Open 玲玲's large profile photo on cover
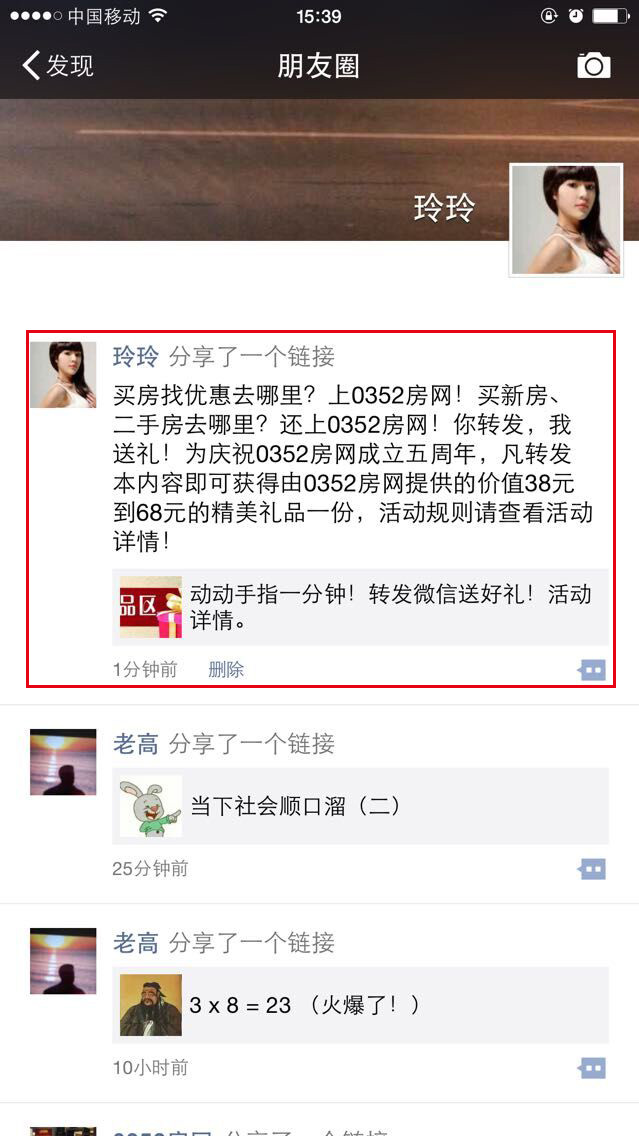The image size is (639, 1136). pyautogui.click(x=567, y=220)
